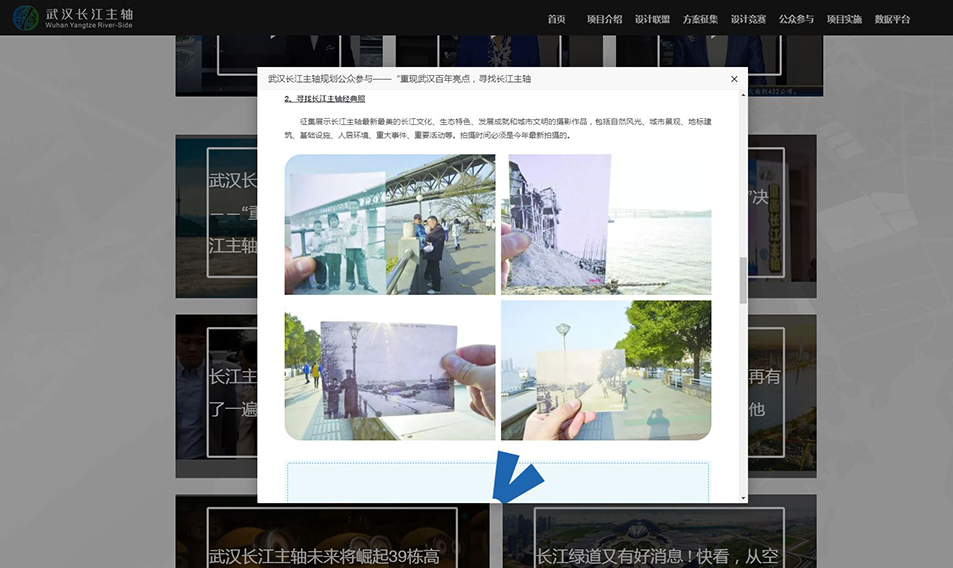Click 公众参与 in the top menu
The width and height of the screenshot is (953, 568).
pyautogui.click(x=796, y=19)
